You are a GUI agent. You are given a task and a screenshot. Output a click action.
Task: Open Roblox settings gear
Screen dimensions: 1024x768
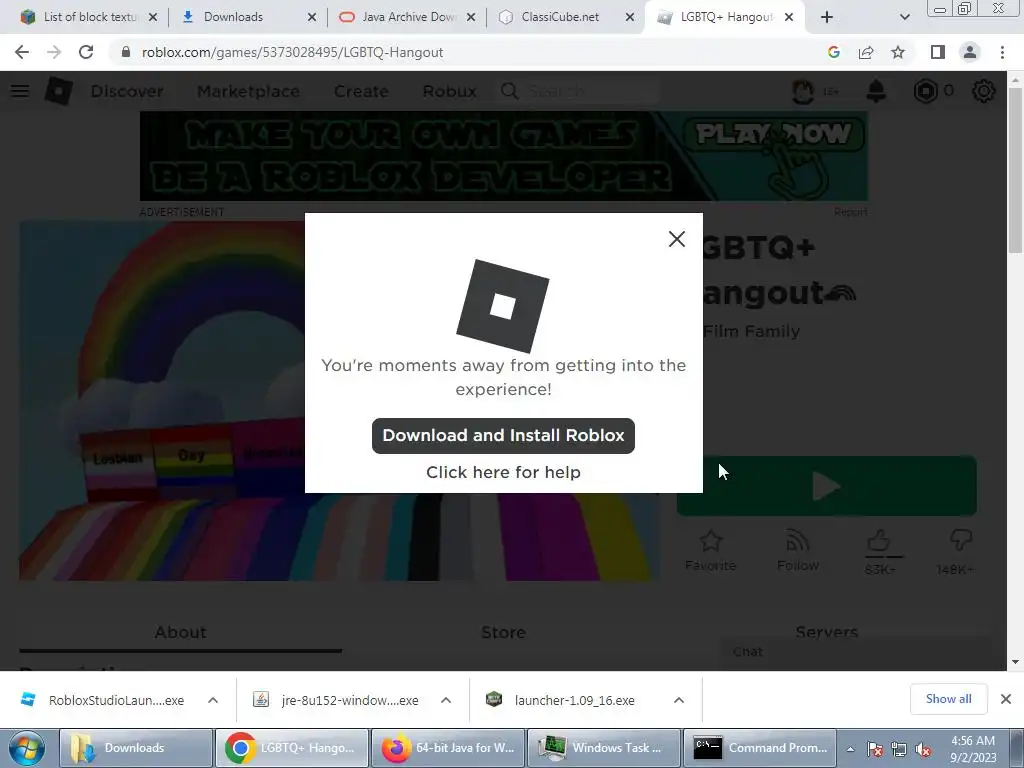[984, 91]
